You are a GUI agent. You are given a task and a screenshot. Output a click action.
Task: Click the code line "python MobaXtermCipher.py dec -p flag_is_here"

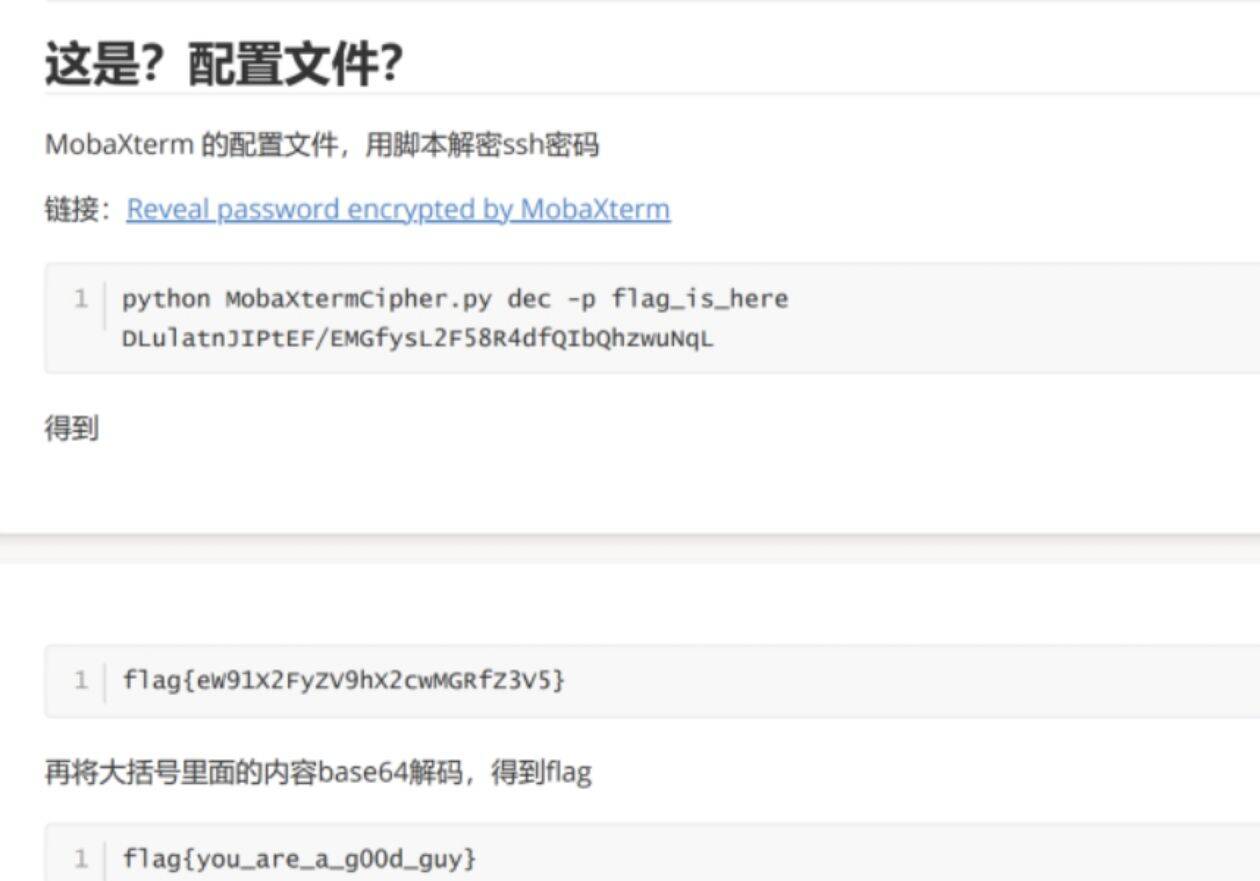[455, 299]
